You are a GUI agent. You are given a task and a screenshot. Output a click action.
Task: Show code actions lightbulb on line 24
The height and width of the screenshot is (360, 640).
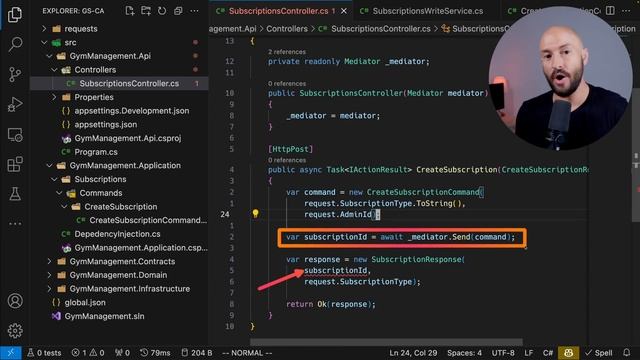pyautogui.click(x=255, y=213)
